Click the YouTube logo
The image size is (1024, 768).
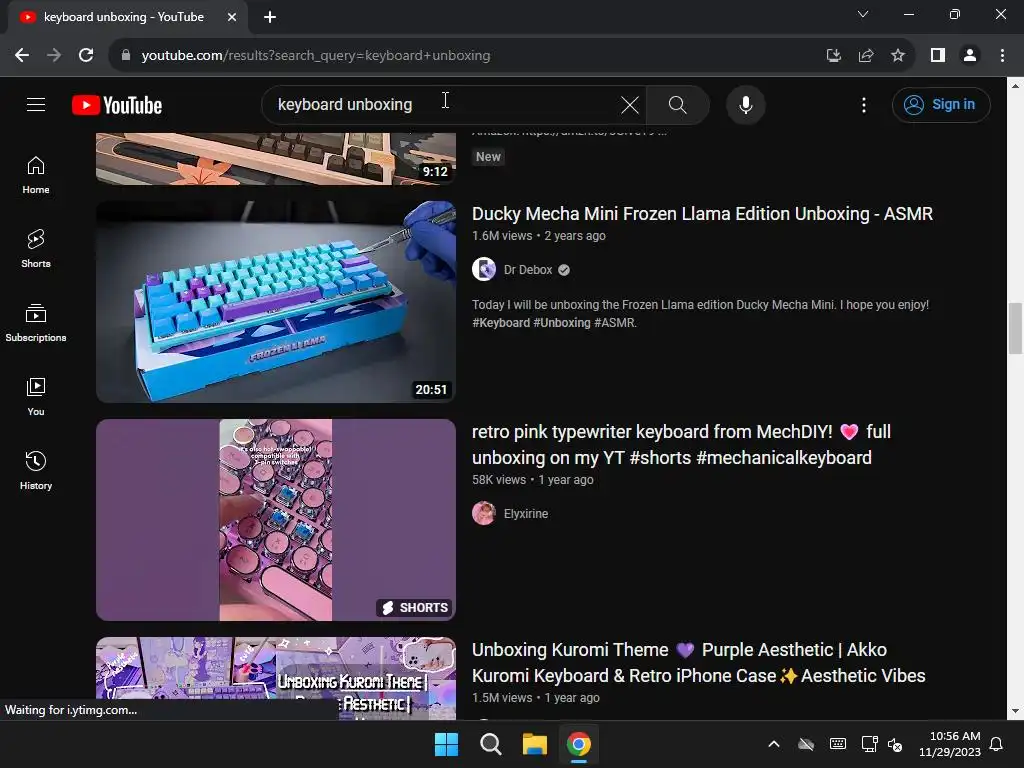[117, 105]
